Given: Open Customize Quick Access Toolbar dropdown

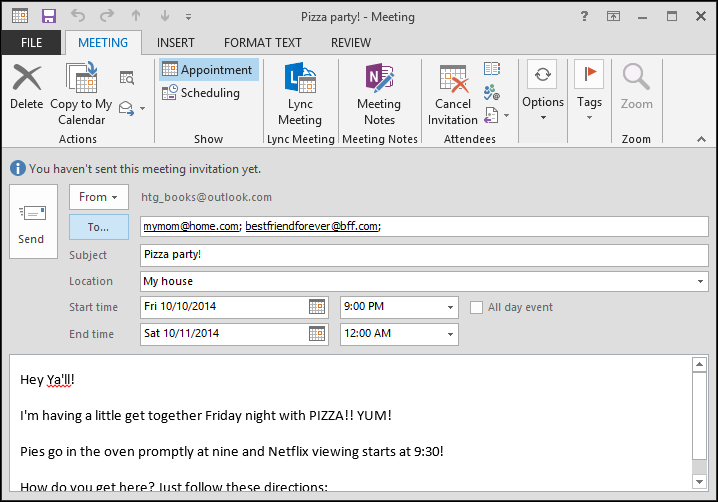Looking at the screenshot, I should (x=188, y=17).
